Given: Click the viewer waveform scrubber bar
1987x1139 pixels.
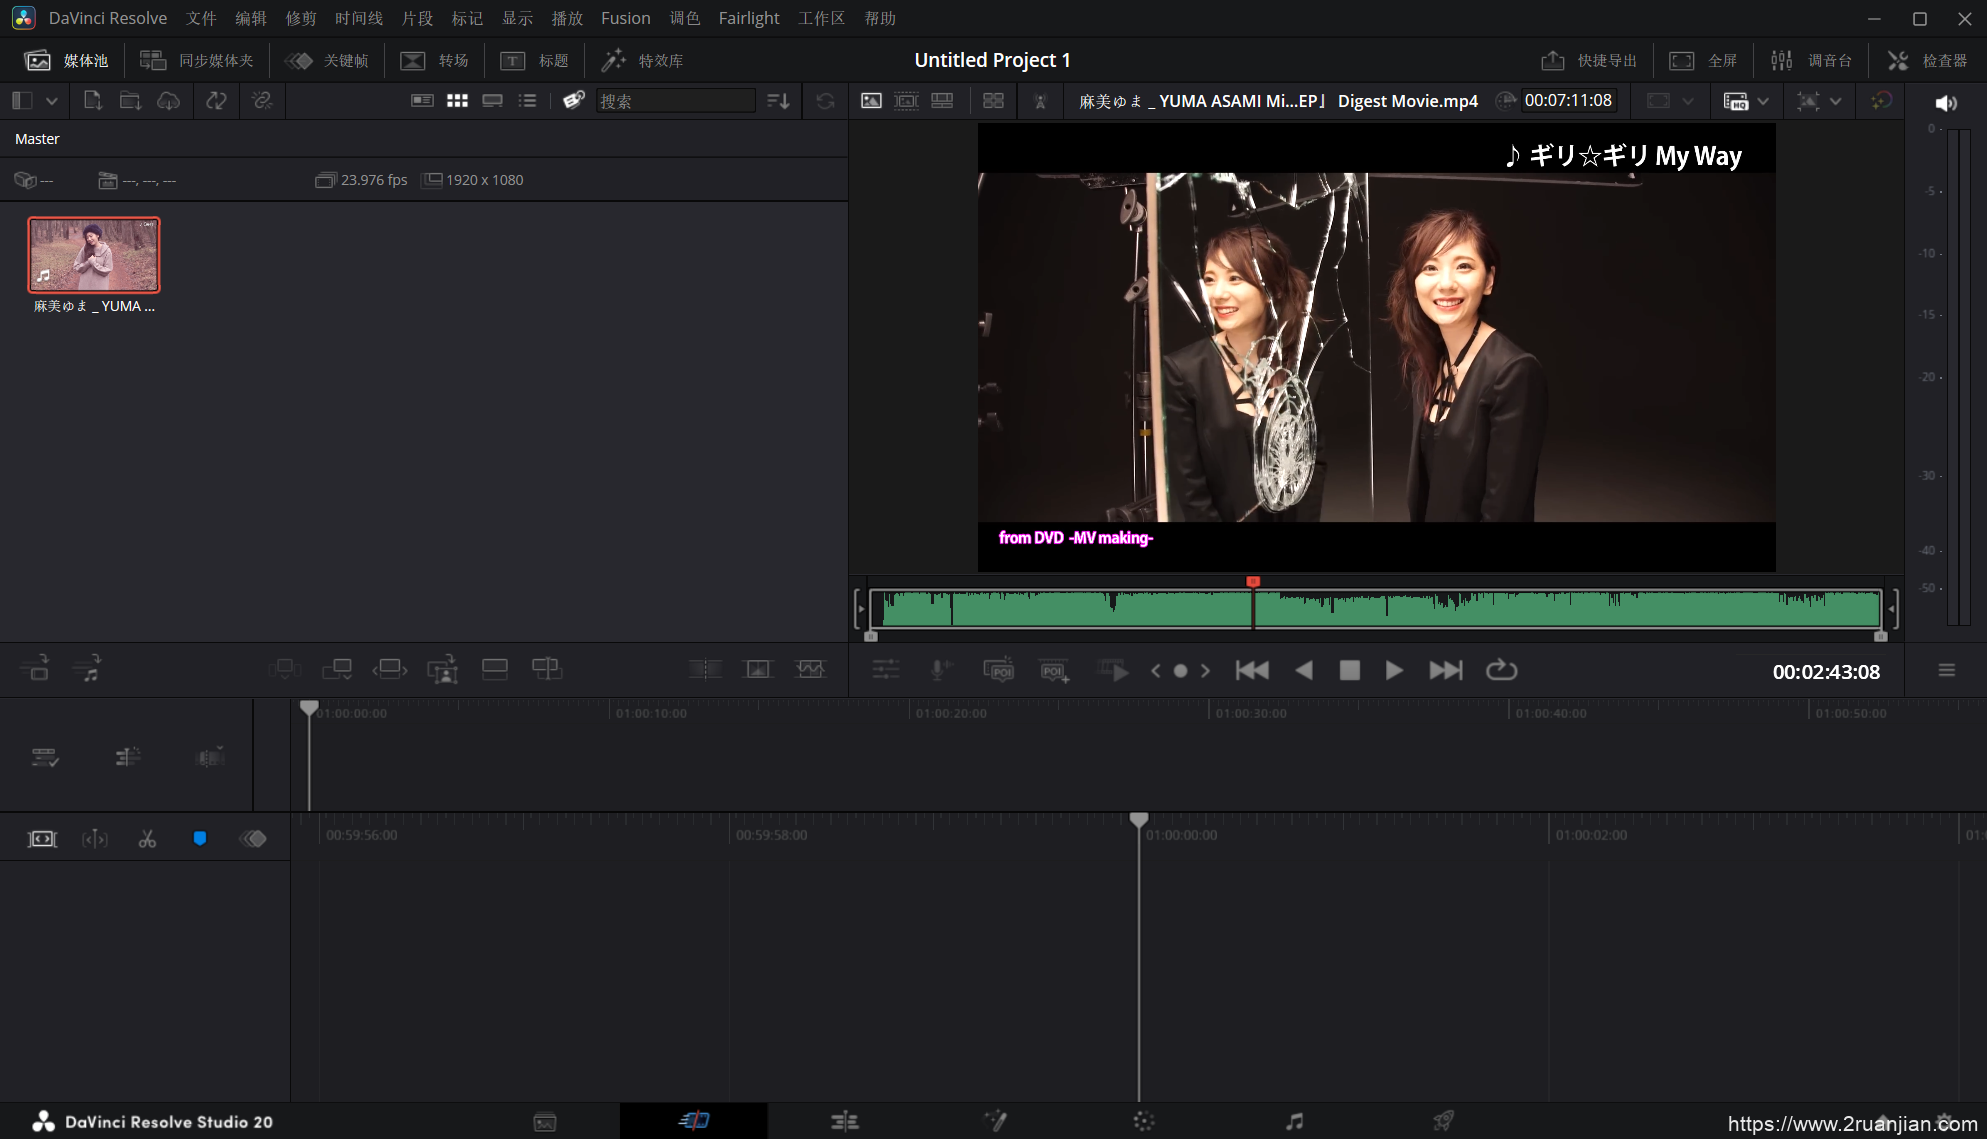Looking at the screenshot, I should point(1376,608).
